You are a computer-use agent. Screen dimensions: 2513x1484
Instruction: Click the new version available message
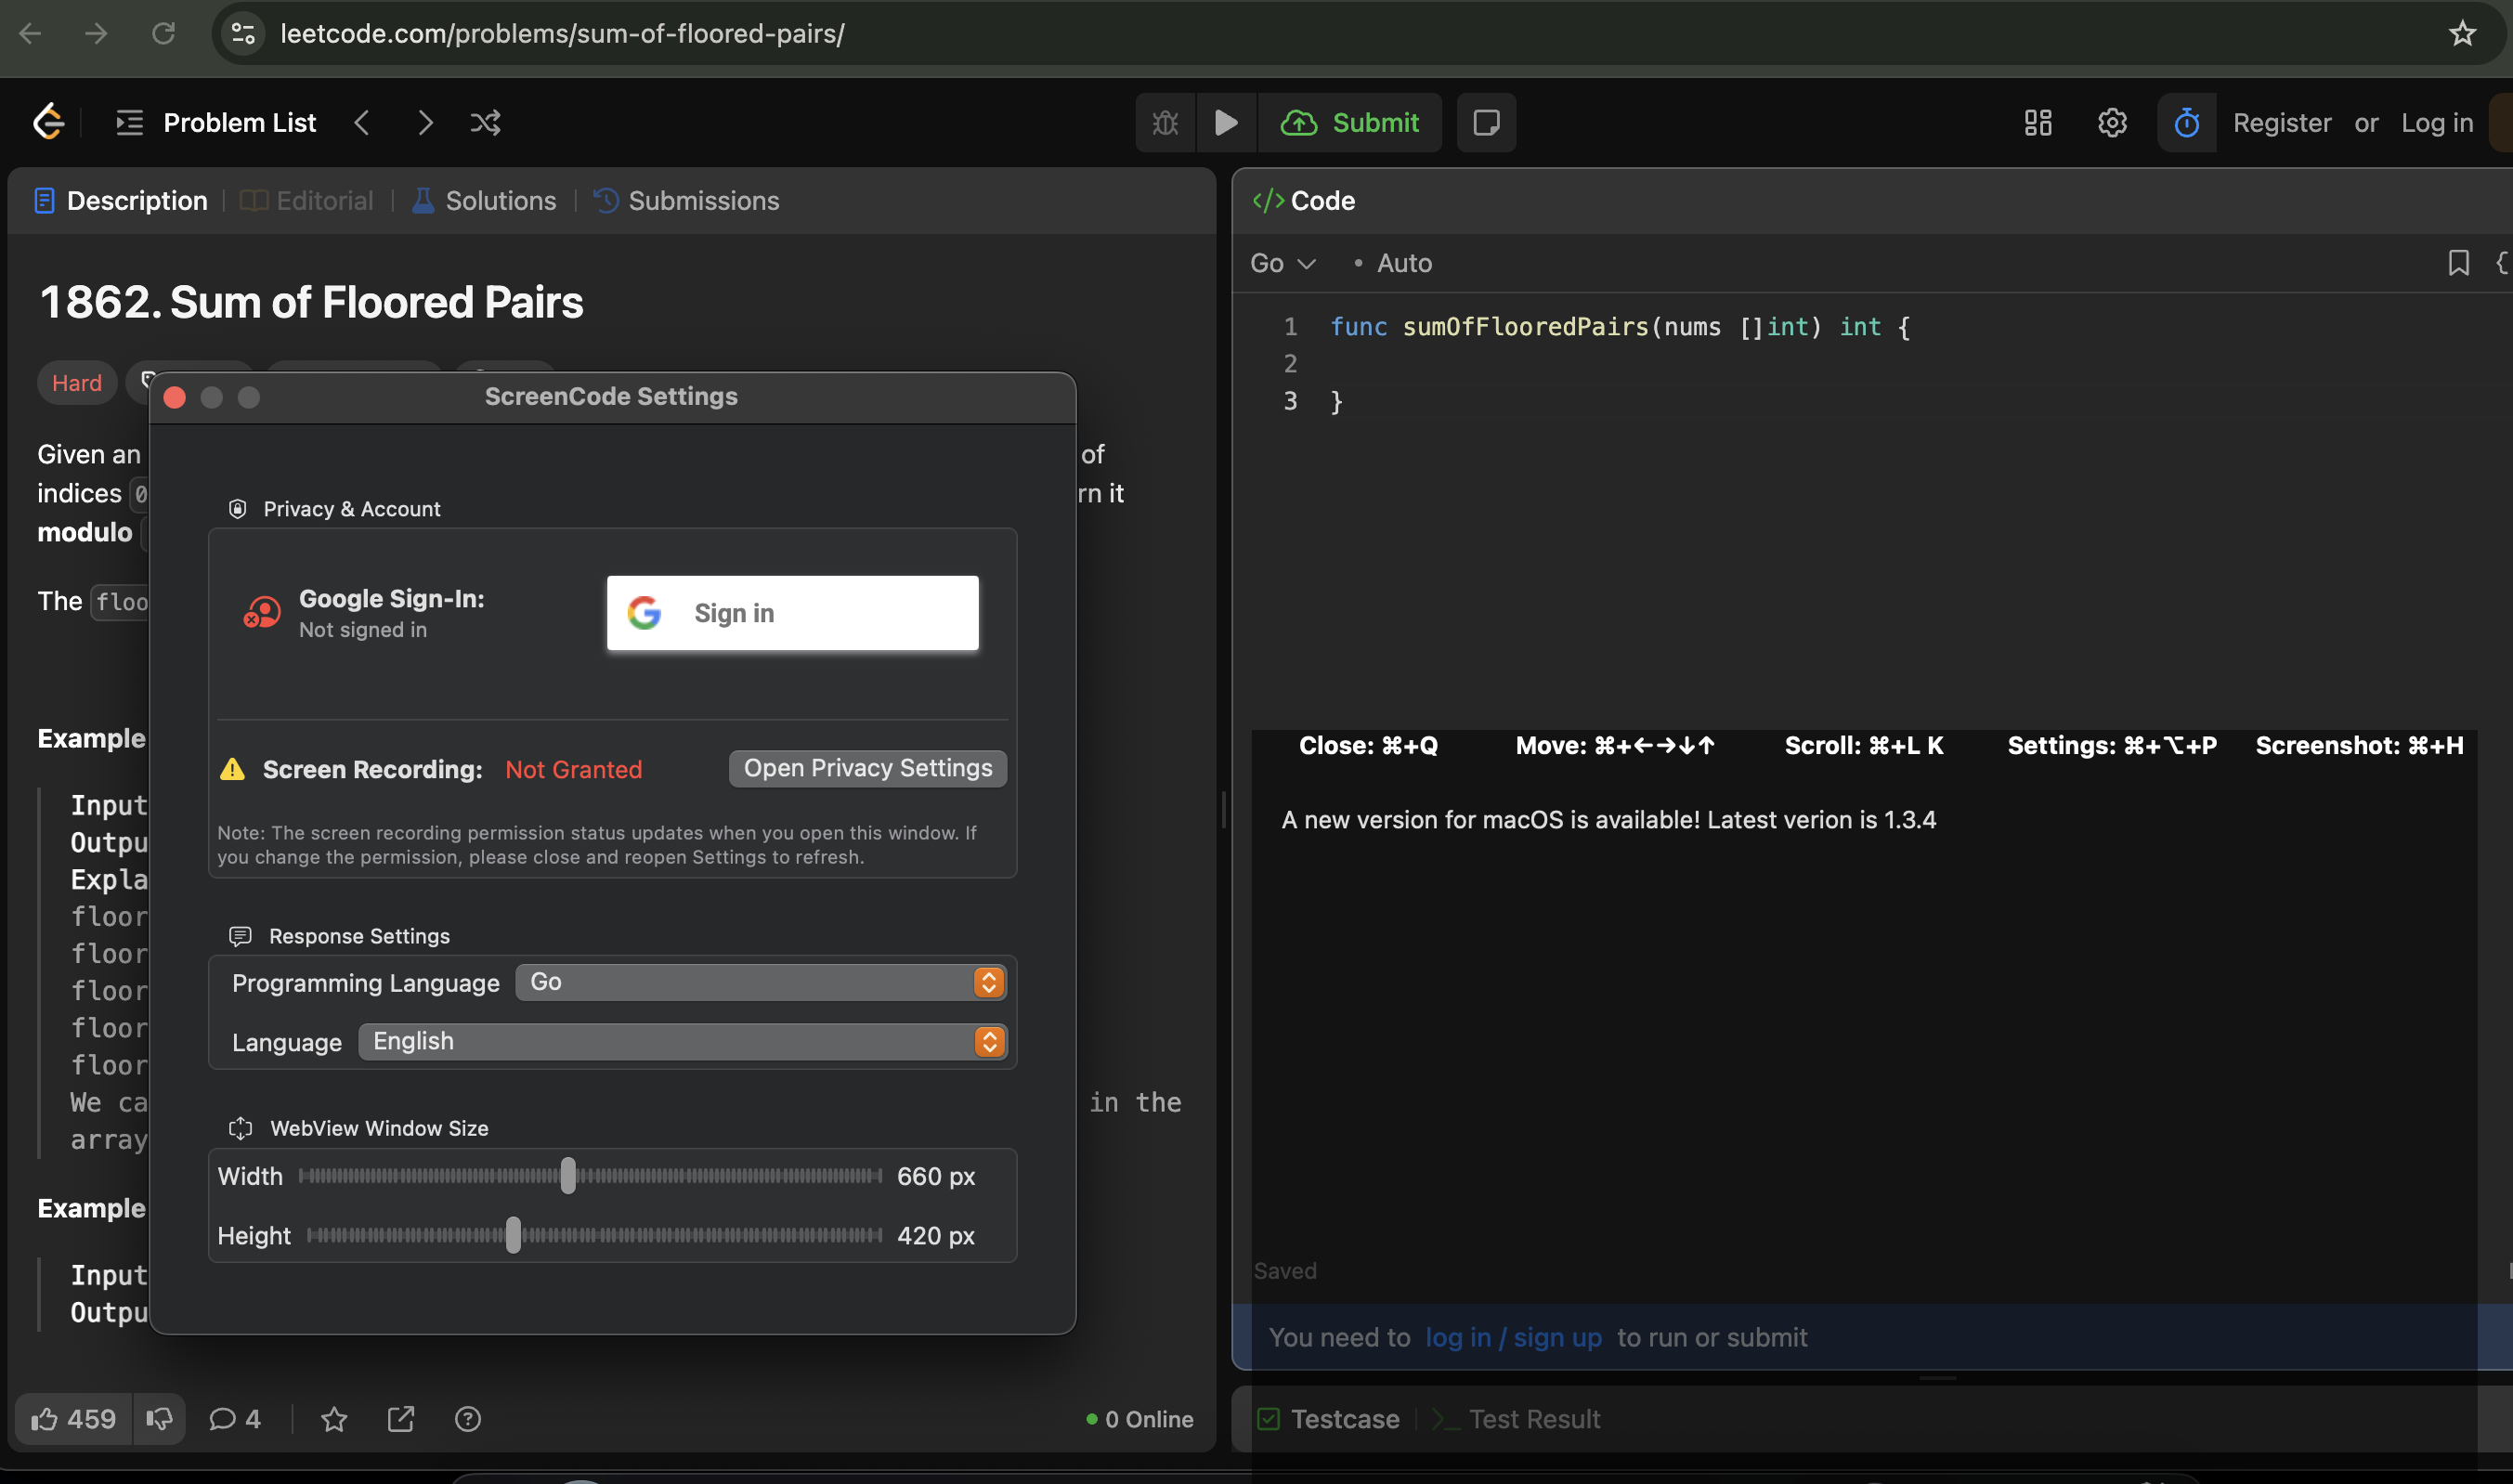(1608, 820)
